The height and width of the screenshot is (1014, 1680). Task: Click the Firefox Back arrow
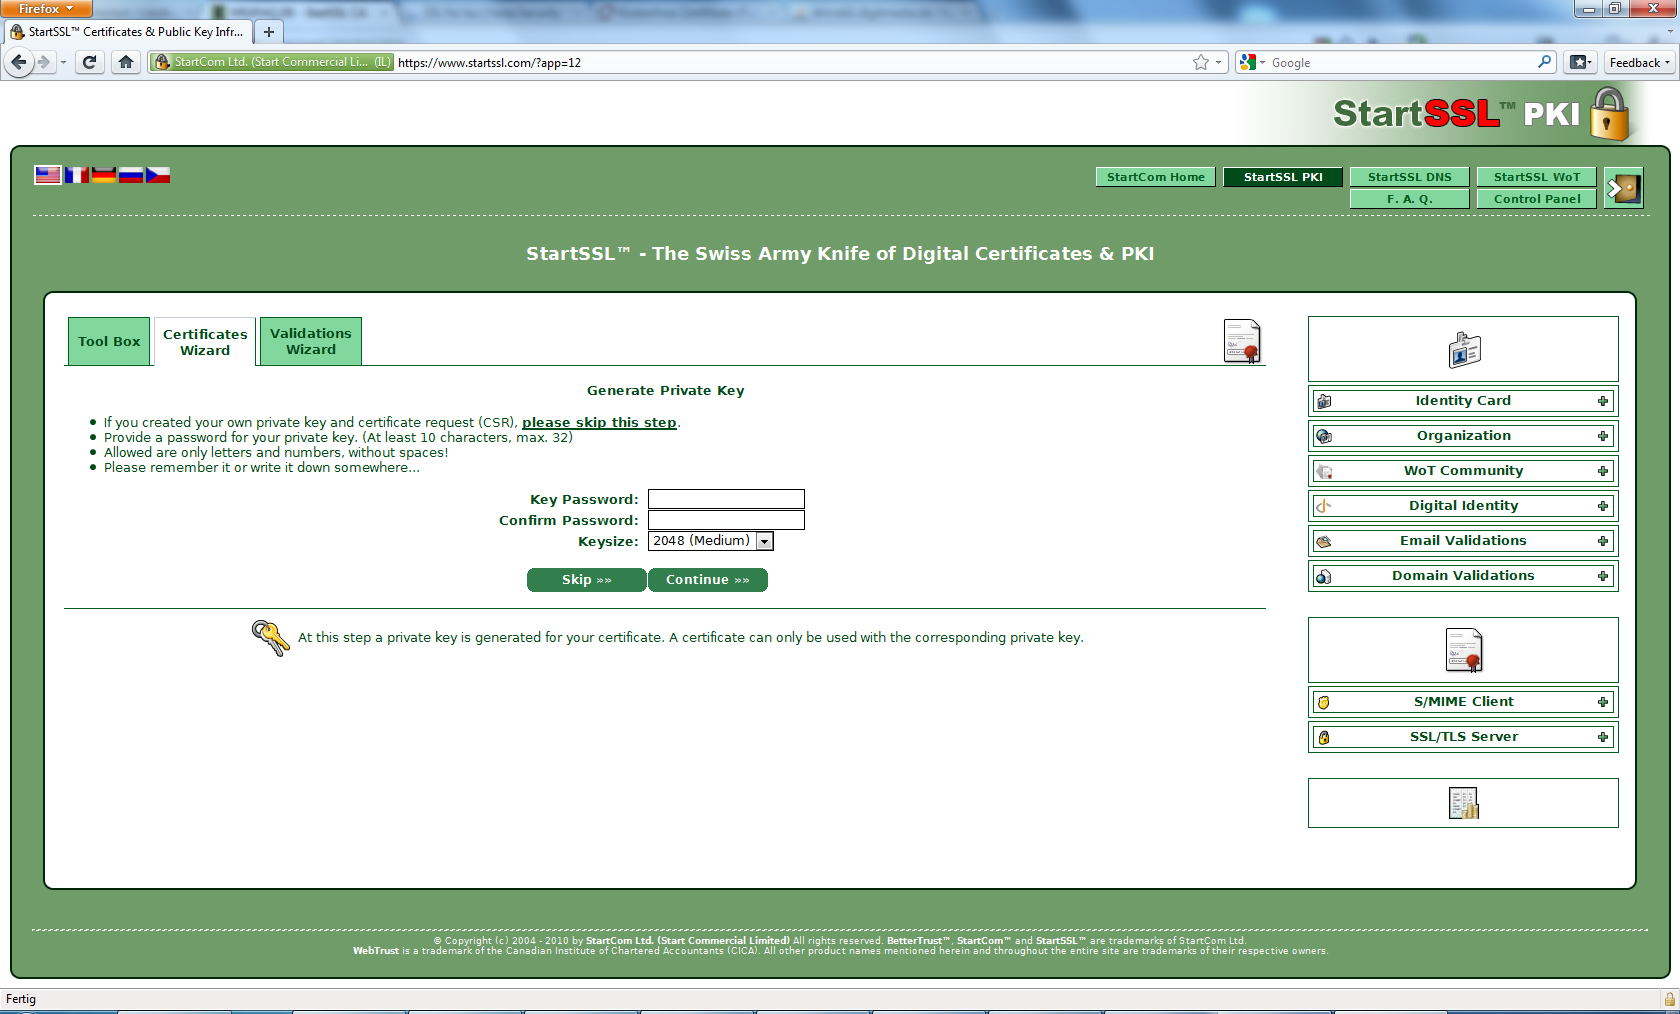pyautogui.click(x=19, y=62)
